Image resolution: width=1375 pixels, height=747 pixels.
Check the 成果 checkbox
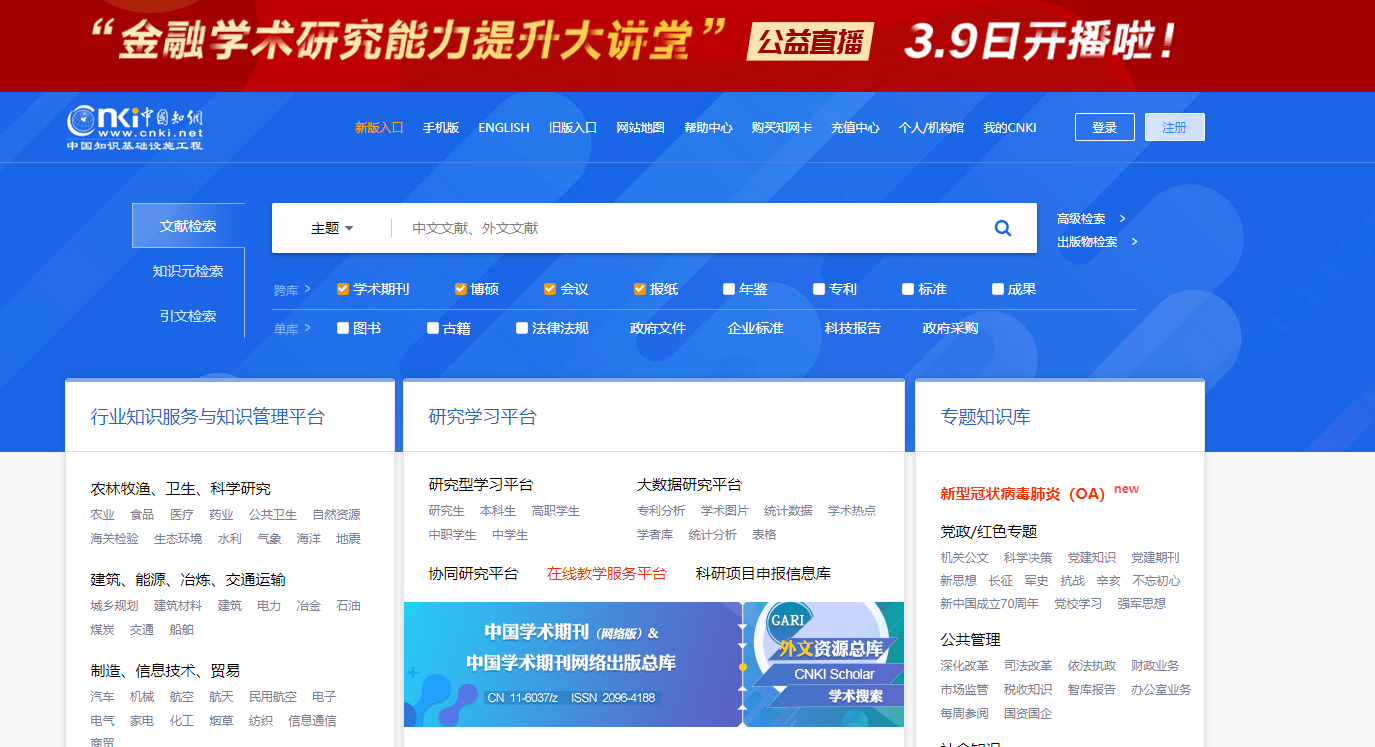tap(998, 289)
